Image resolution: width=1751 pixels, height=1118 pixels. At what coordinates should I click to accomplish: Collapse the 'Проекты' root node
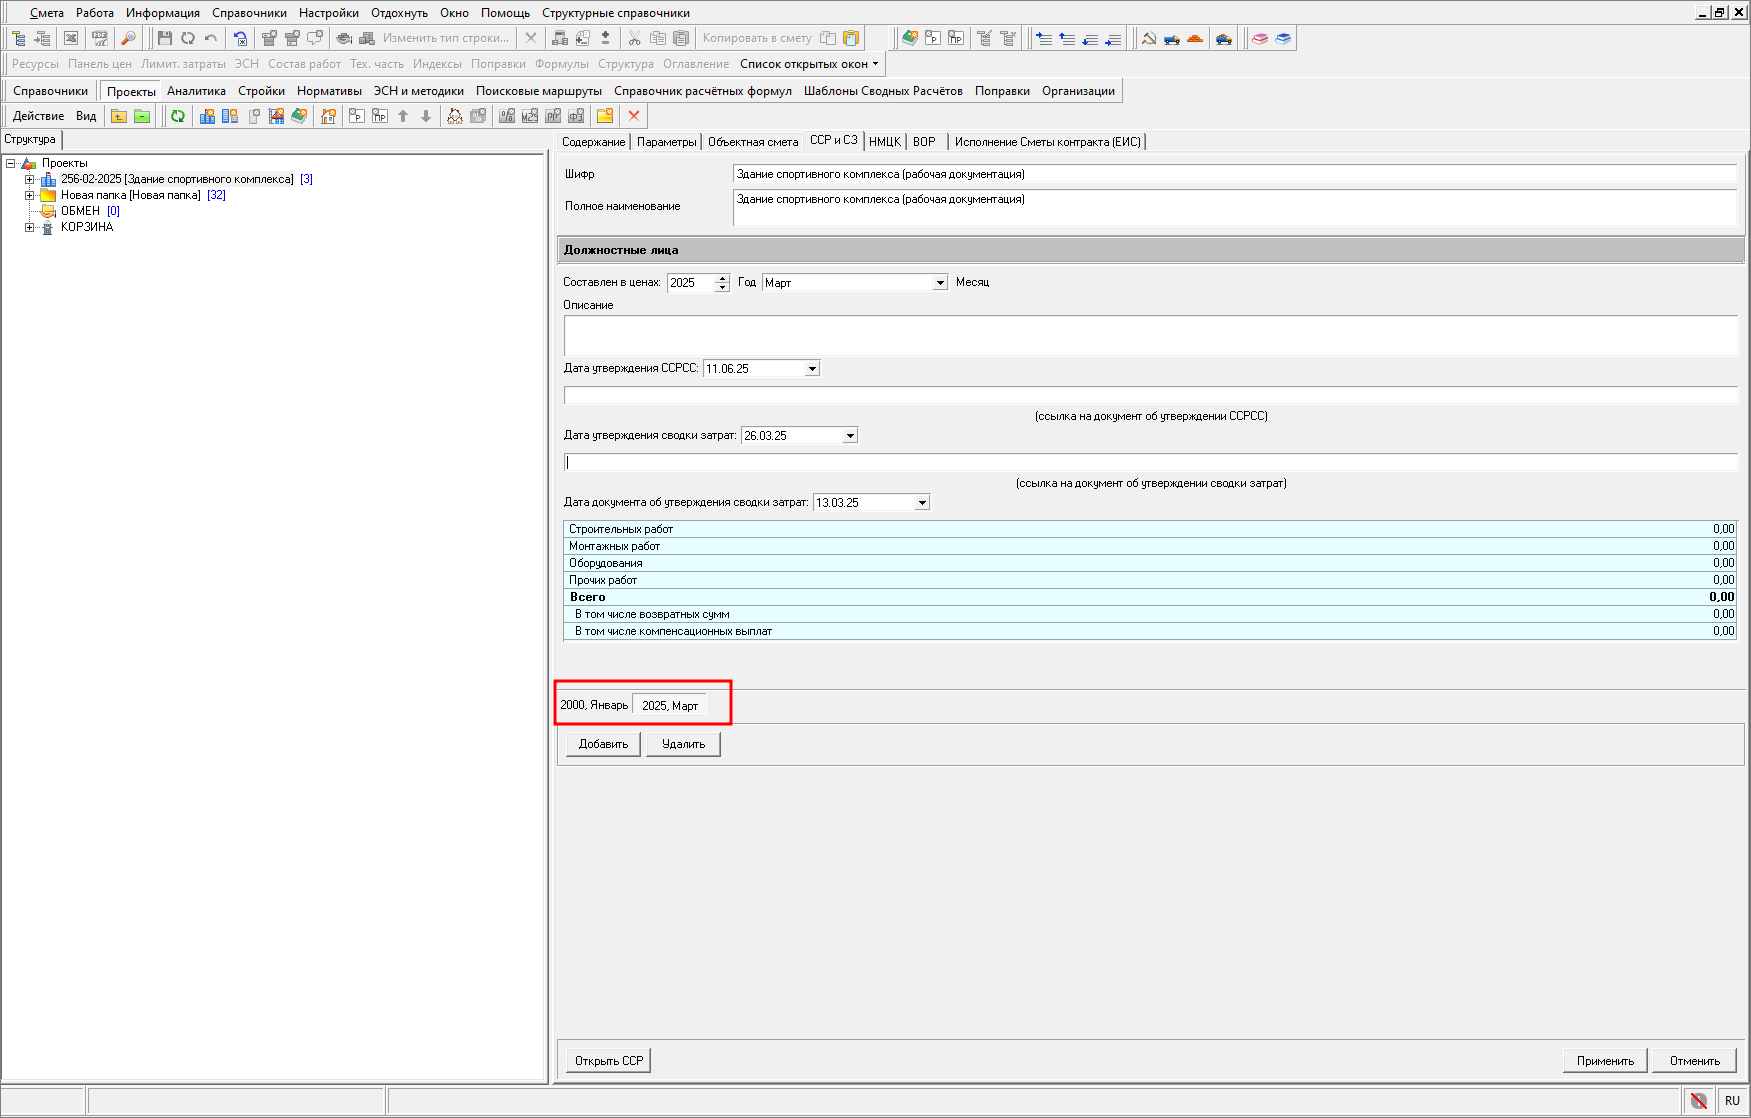[11, 164]
